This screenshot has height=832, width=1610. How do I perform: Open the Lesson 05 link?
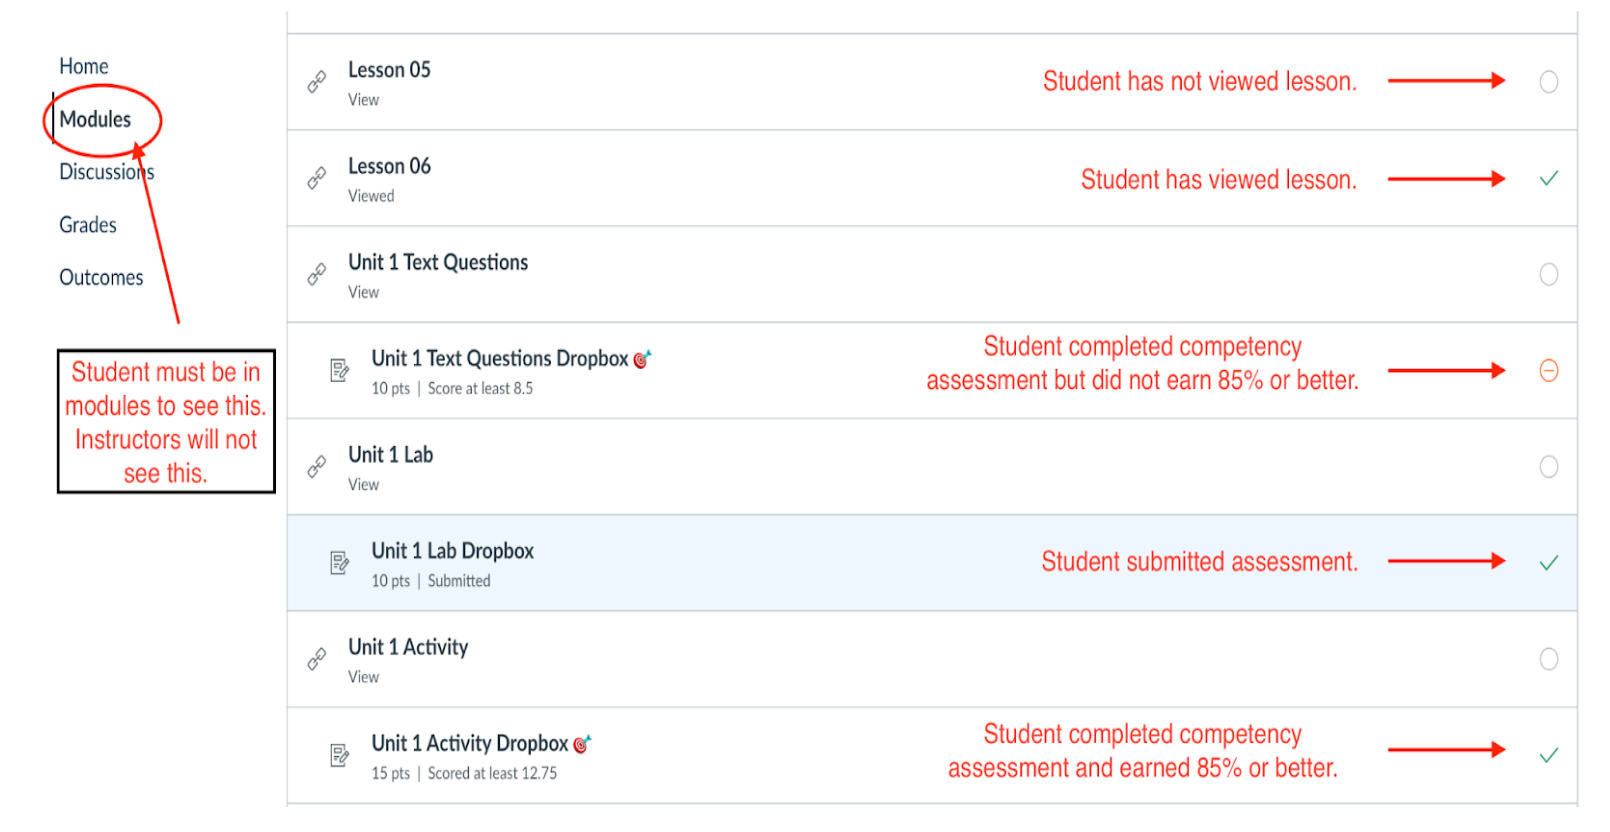pyautogui.click(x=389, y=70)
